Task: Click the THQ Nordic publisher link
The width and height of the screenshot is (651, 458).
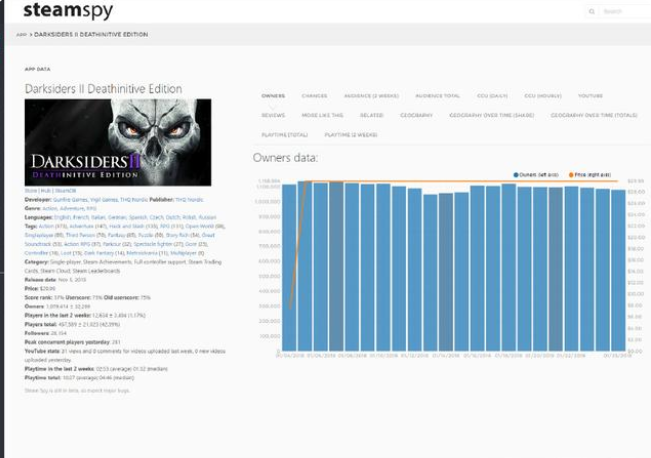Action: tap(189, 200)
